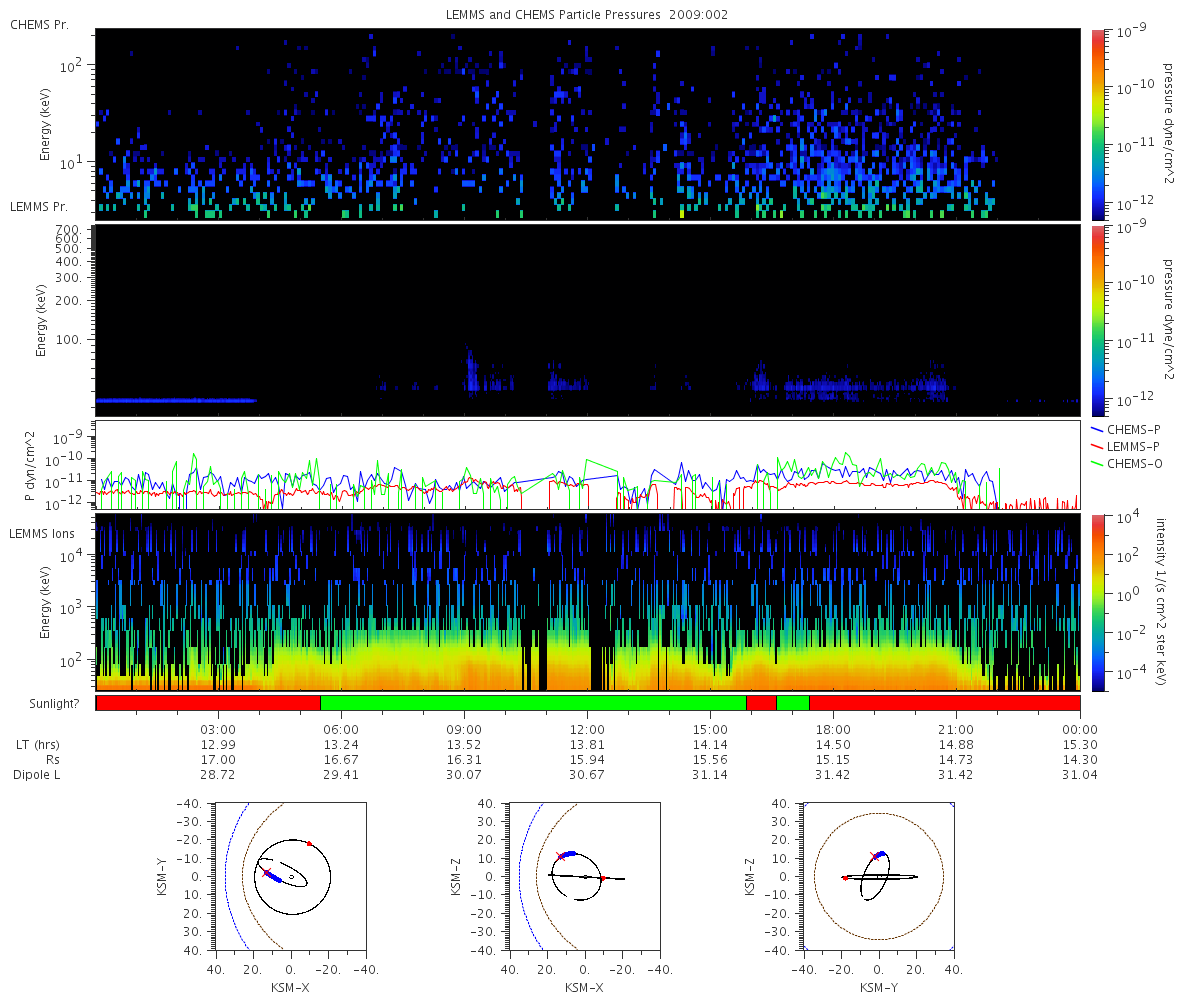Viewport: 1200px width, 1000px height.
Task: Click the KSM-X versus KSM-Z orbit plot
Action: pos(584,876)
